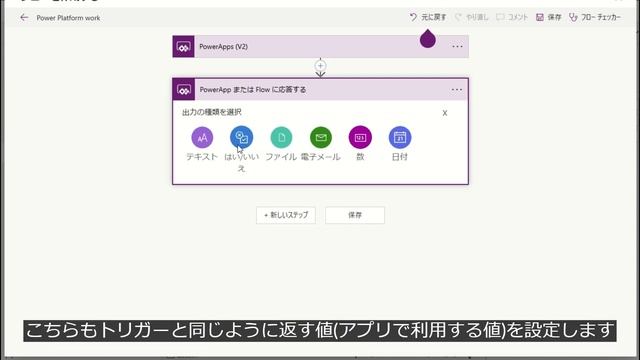Choose 日付 date output type

pos(400,144)
